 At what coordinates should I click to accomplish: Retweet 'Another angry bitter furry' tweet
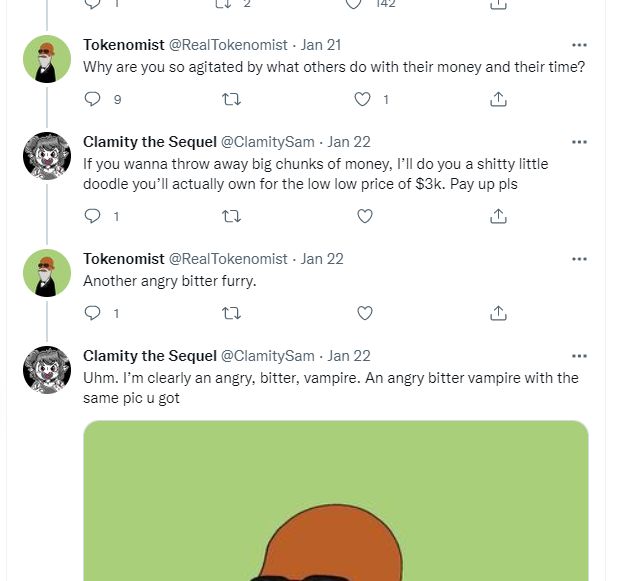click(230, 313)
